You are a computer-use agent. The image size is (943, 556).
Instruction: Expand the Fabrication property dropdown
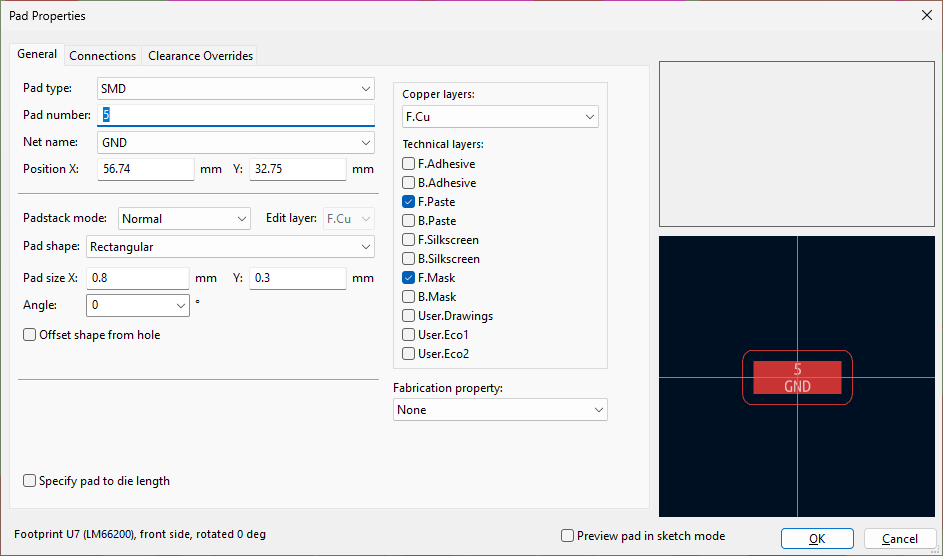point(500,410)
